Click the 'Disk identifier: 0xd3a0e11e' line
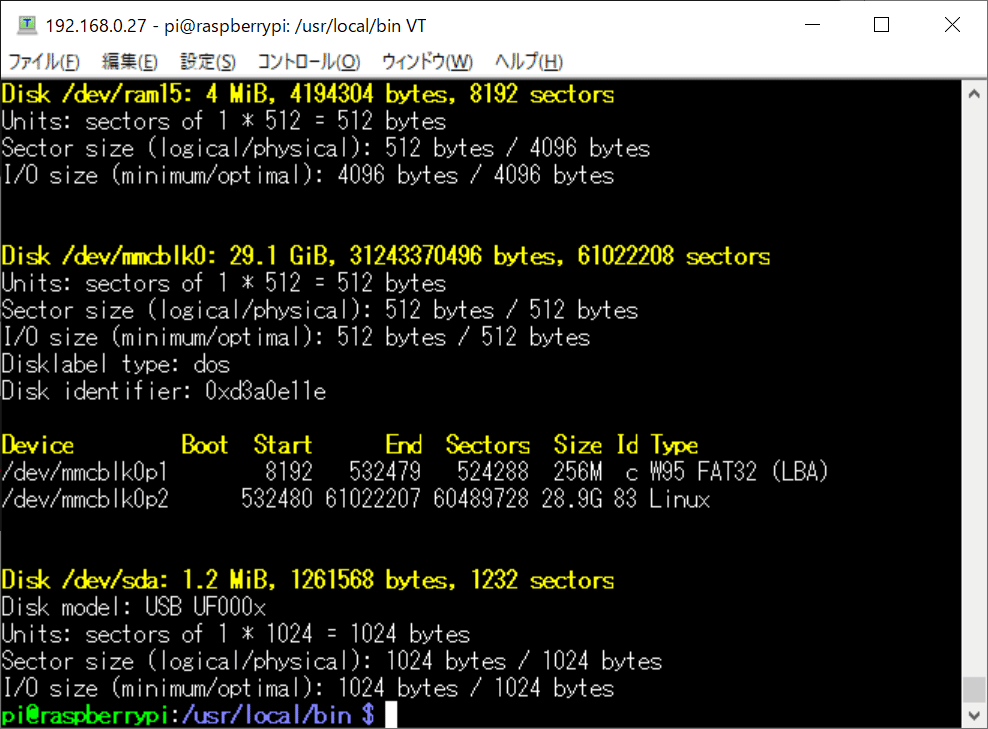 [164, 391]
